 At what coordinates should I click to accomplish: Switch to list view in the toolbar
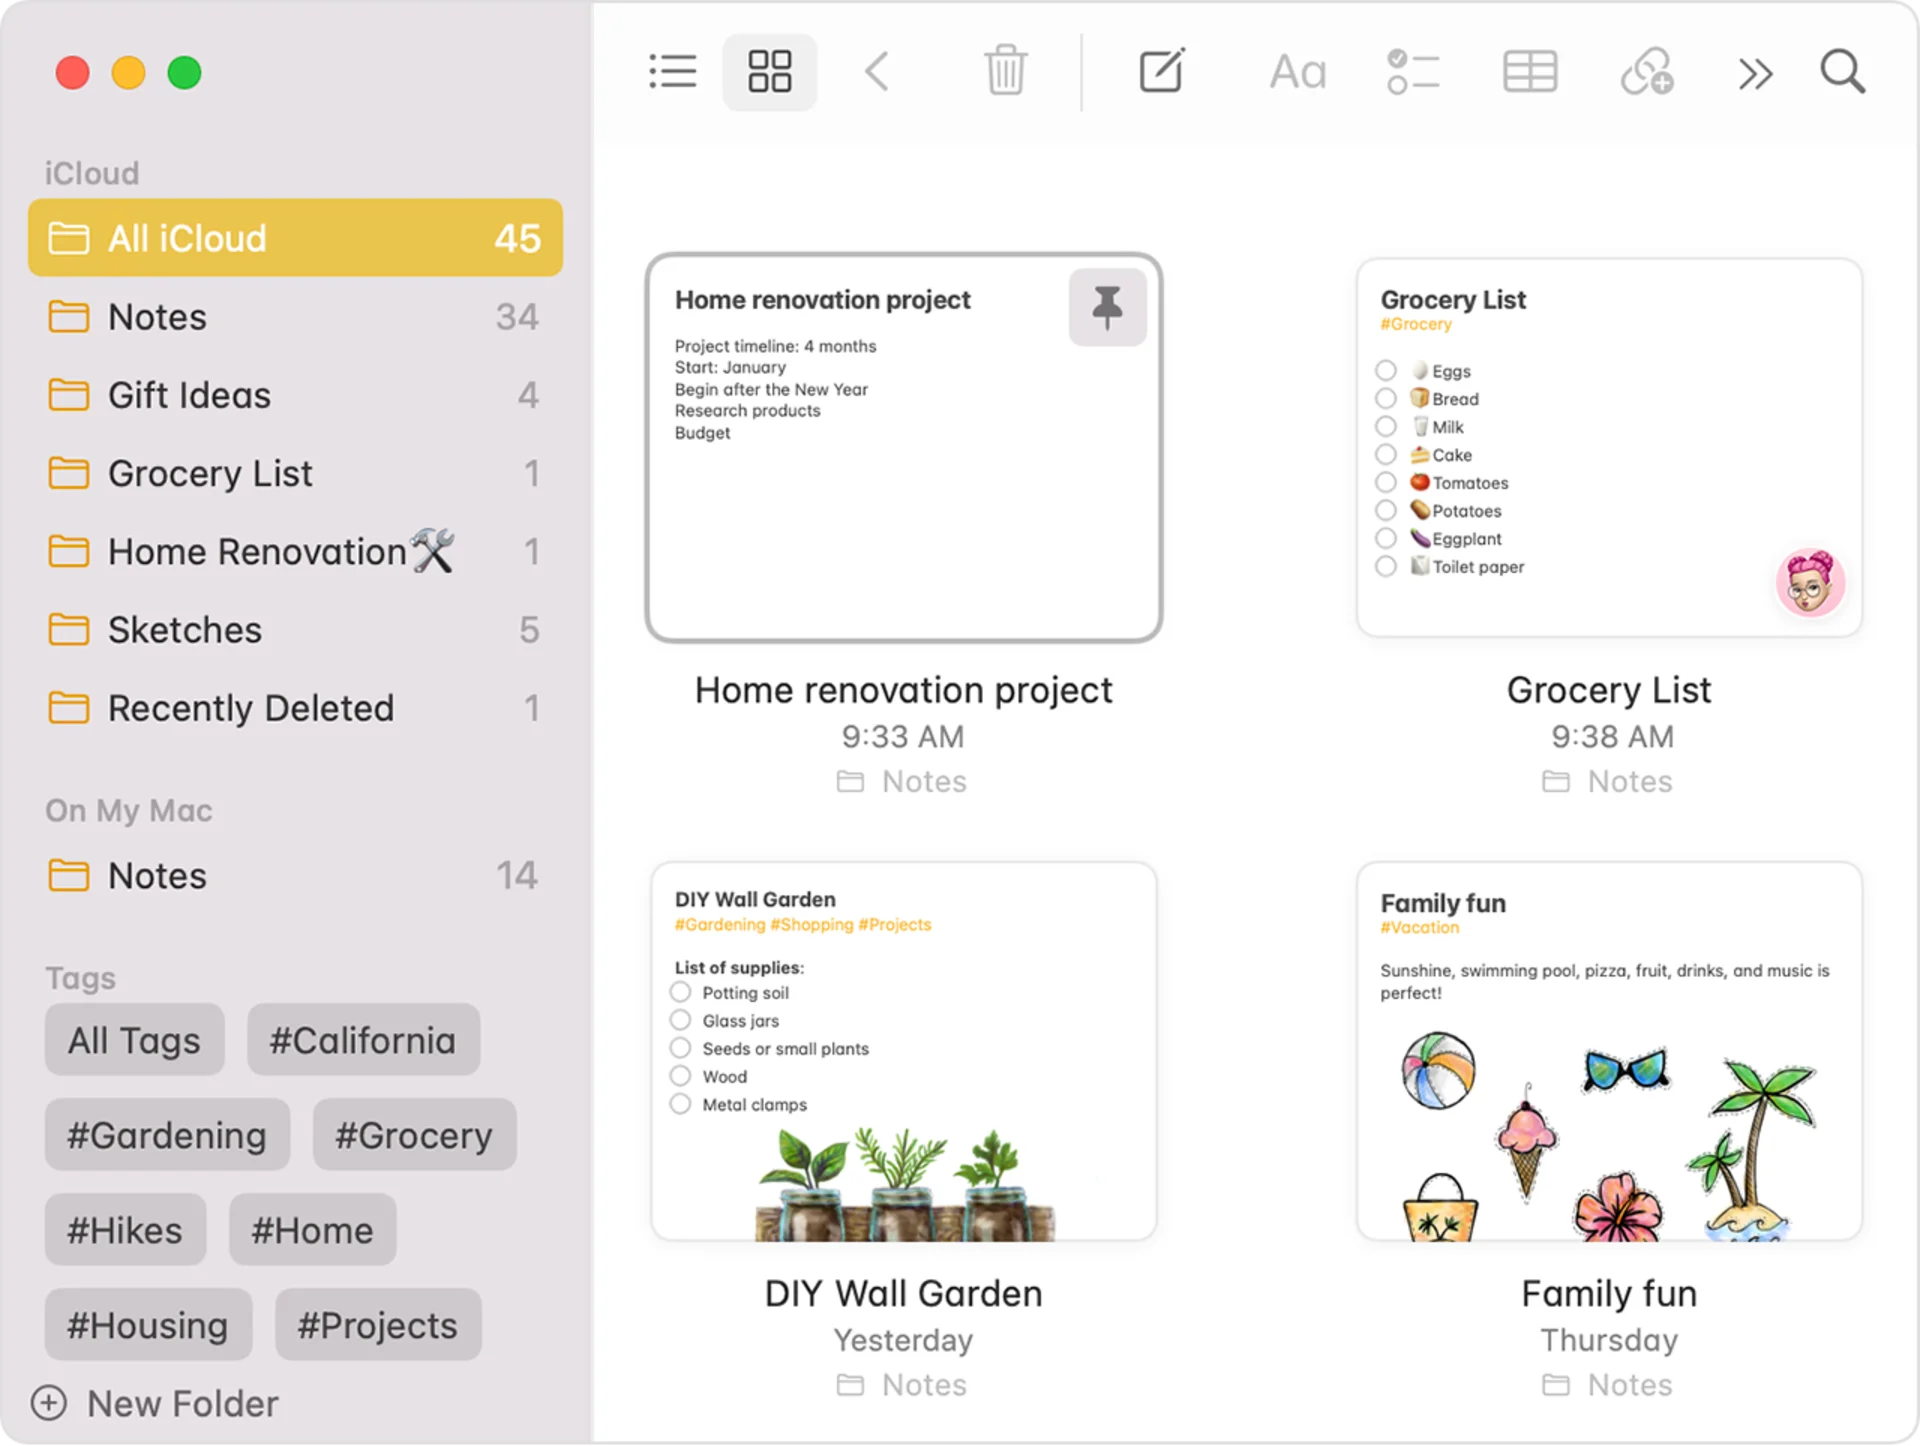[672, 71]
